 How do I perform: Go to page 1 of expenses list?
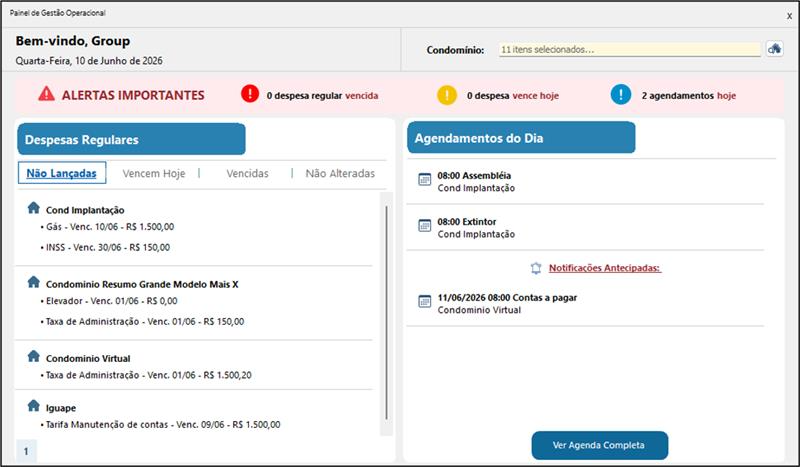(27, 451)
